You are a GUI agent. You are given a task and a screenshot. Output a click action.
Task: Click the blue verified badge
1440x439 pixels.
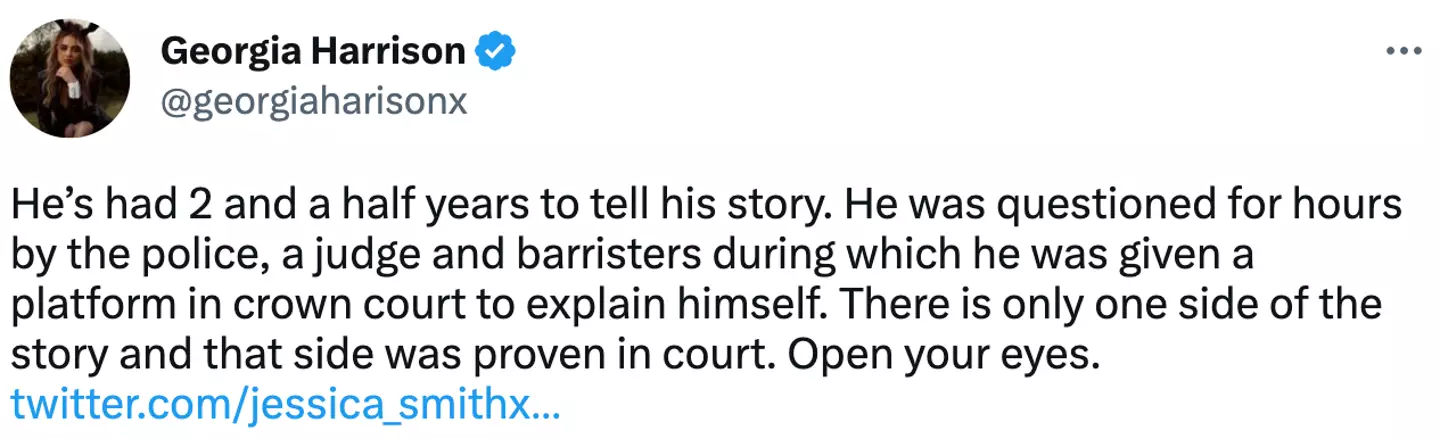(x=495, y=51)
